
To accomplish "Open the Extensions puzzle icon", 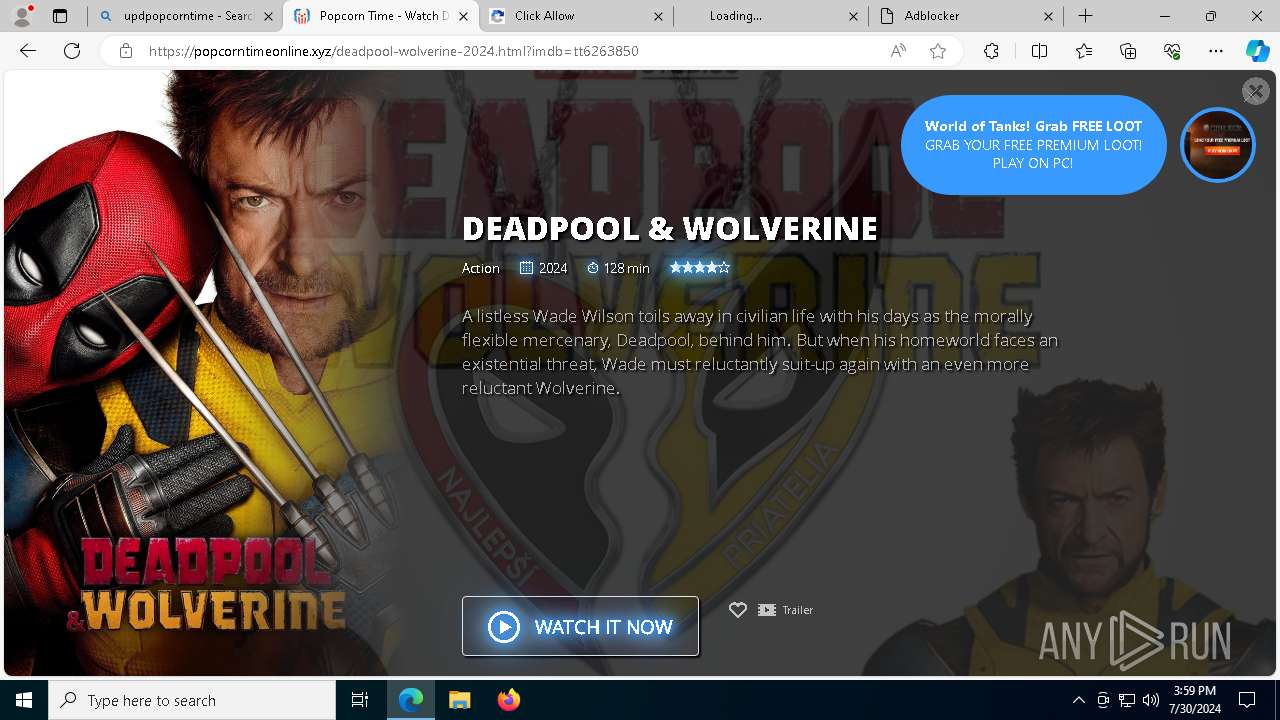I will pyautogui.click(x=991, y=51).
